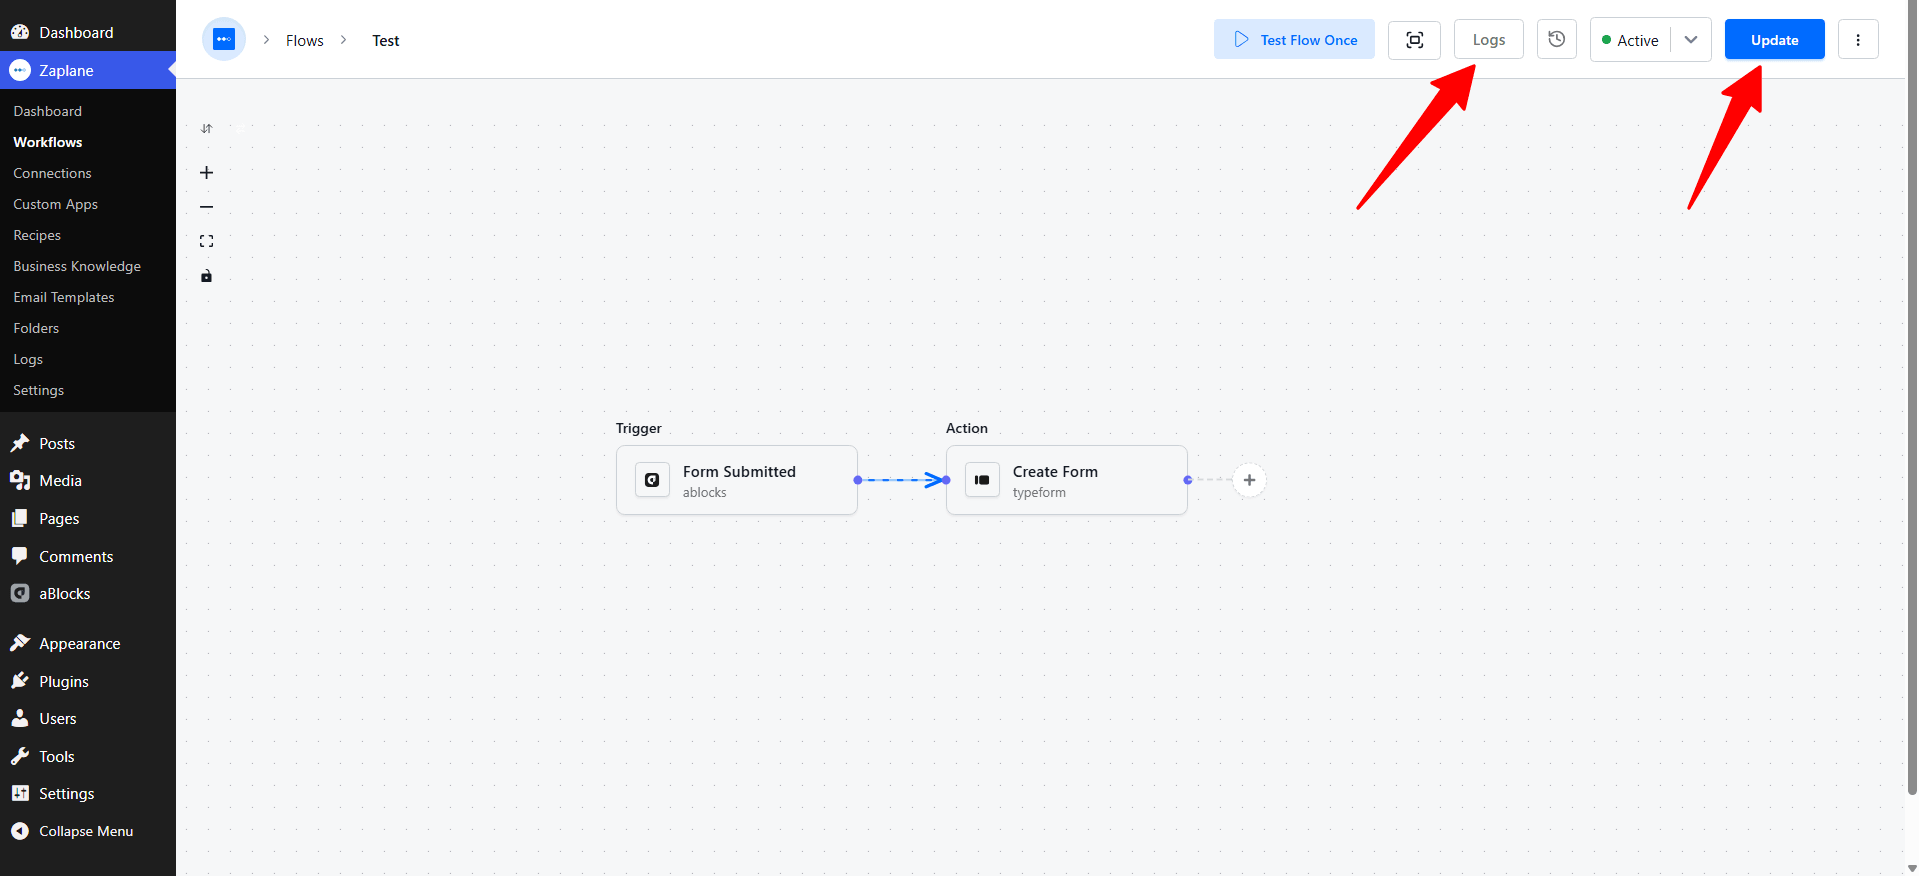Toggle the Active flow status
Image resolution: width=1919 pixels, height=876 pixels.
[x=1630, y=40]
